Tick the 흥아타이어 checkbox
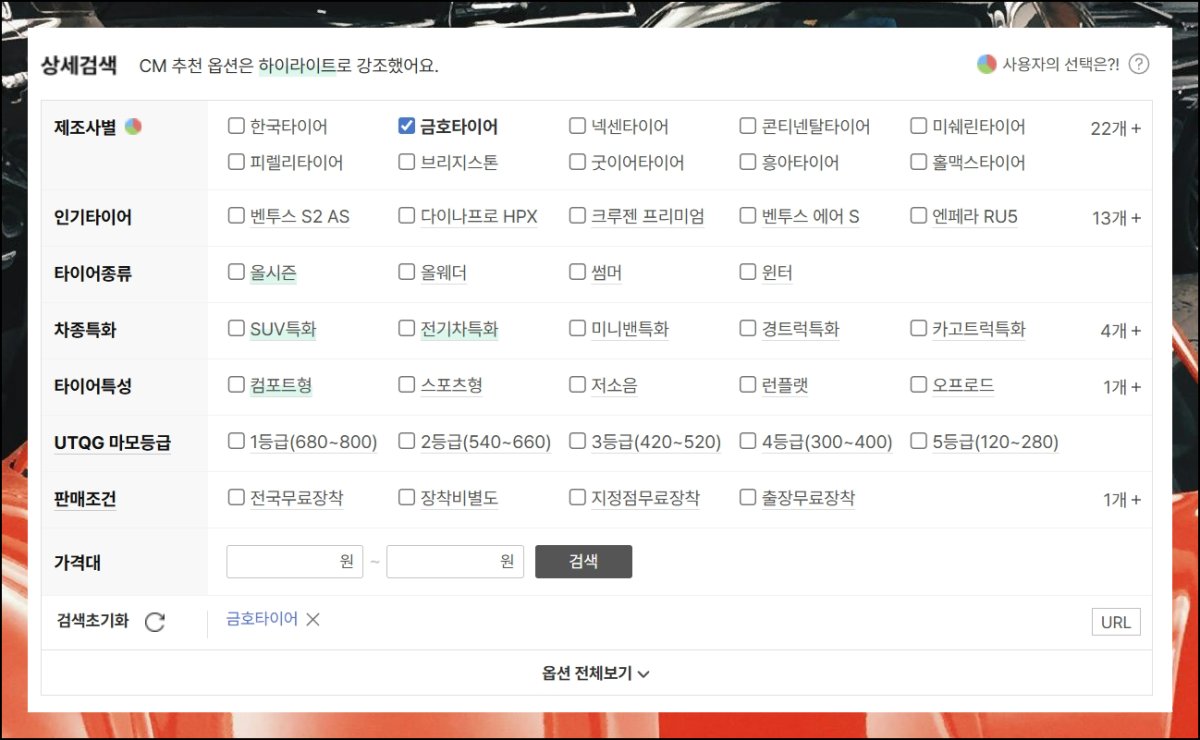1200x740 pixels. pyautogui.click(x=748, y=161)
